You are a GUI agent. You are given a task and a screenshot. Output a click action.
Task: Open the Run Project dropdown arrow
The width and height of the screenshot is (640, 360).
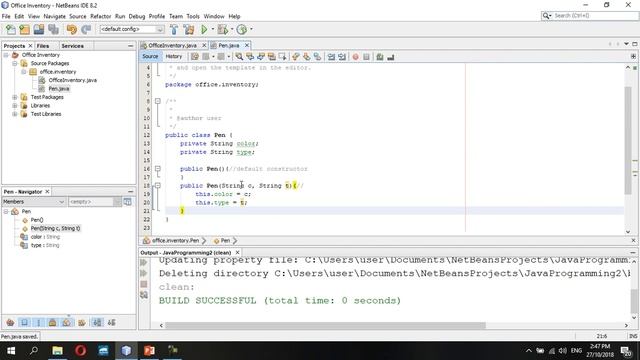[212, 29]
